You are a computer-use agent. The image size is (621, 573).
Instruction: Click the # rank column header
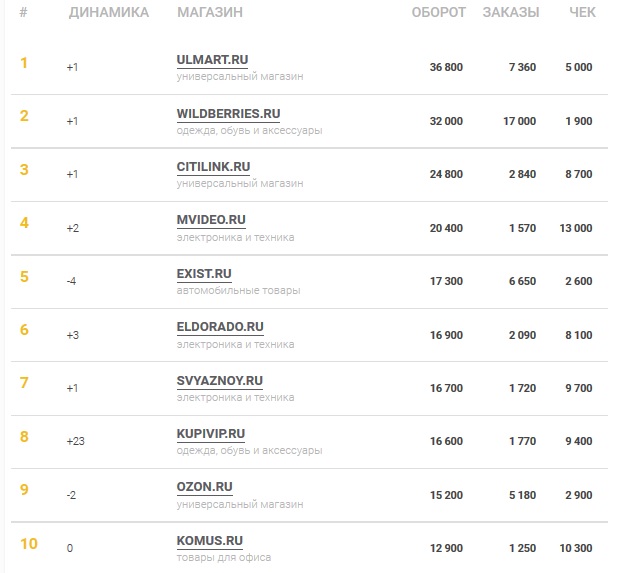coord(24,13)
